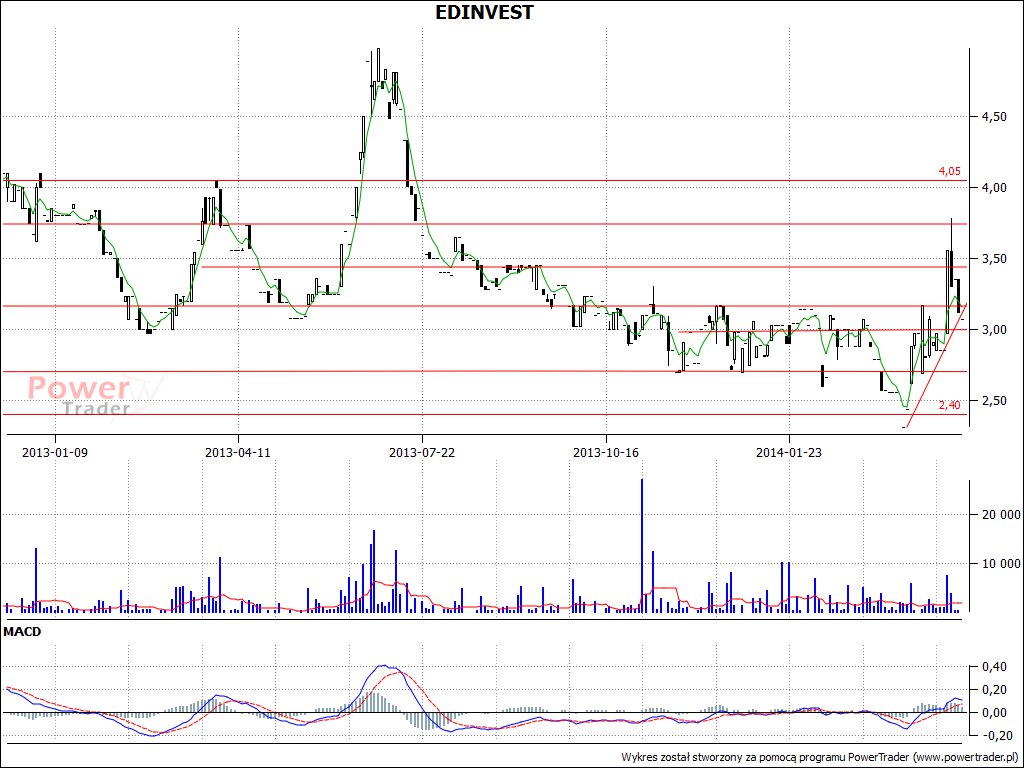Click the 0,40 MACD axis value
The height and width of the screenshot is (768, 1024).
[994, 667]
